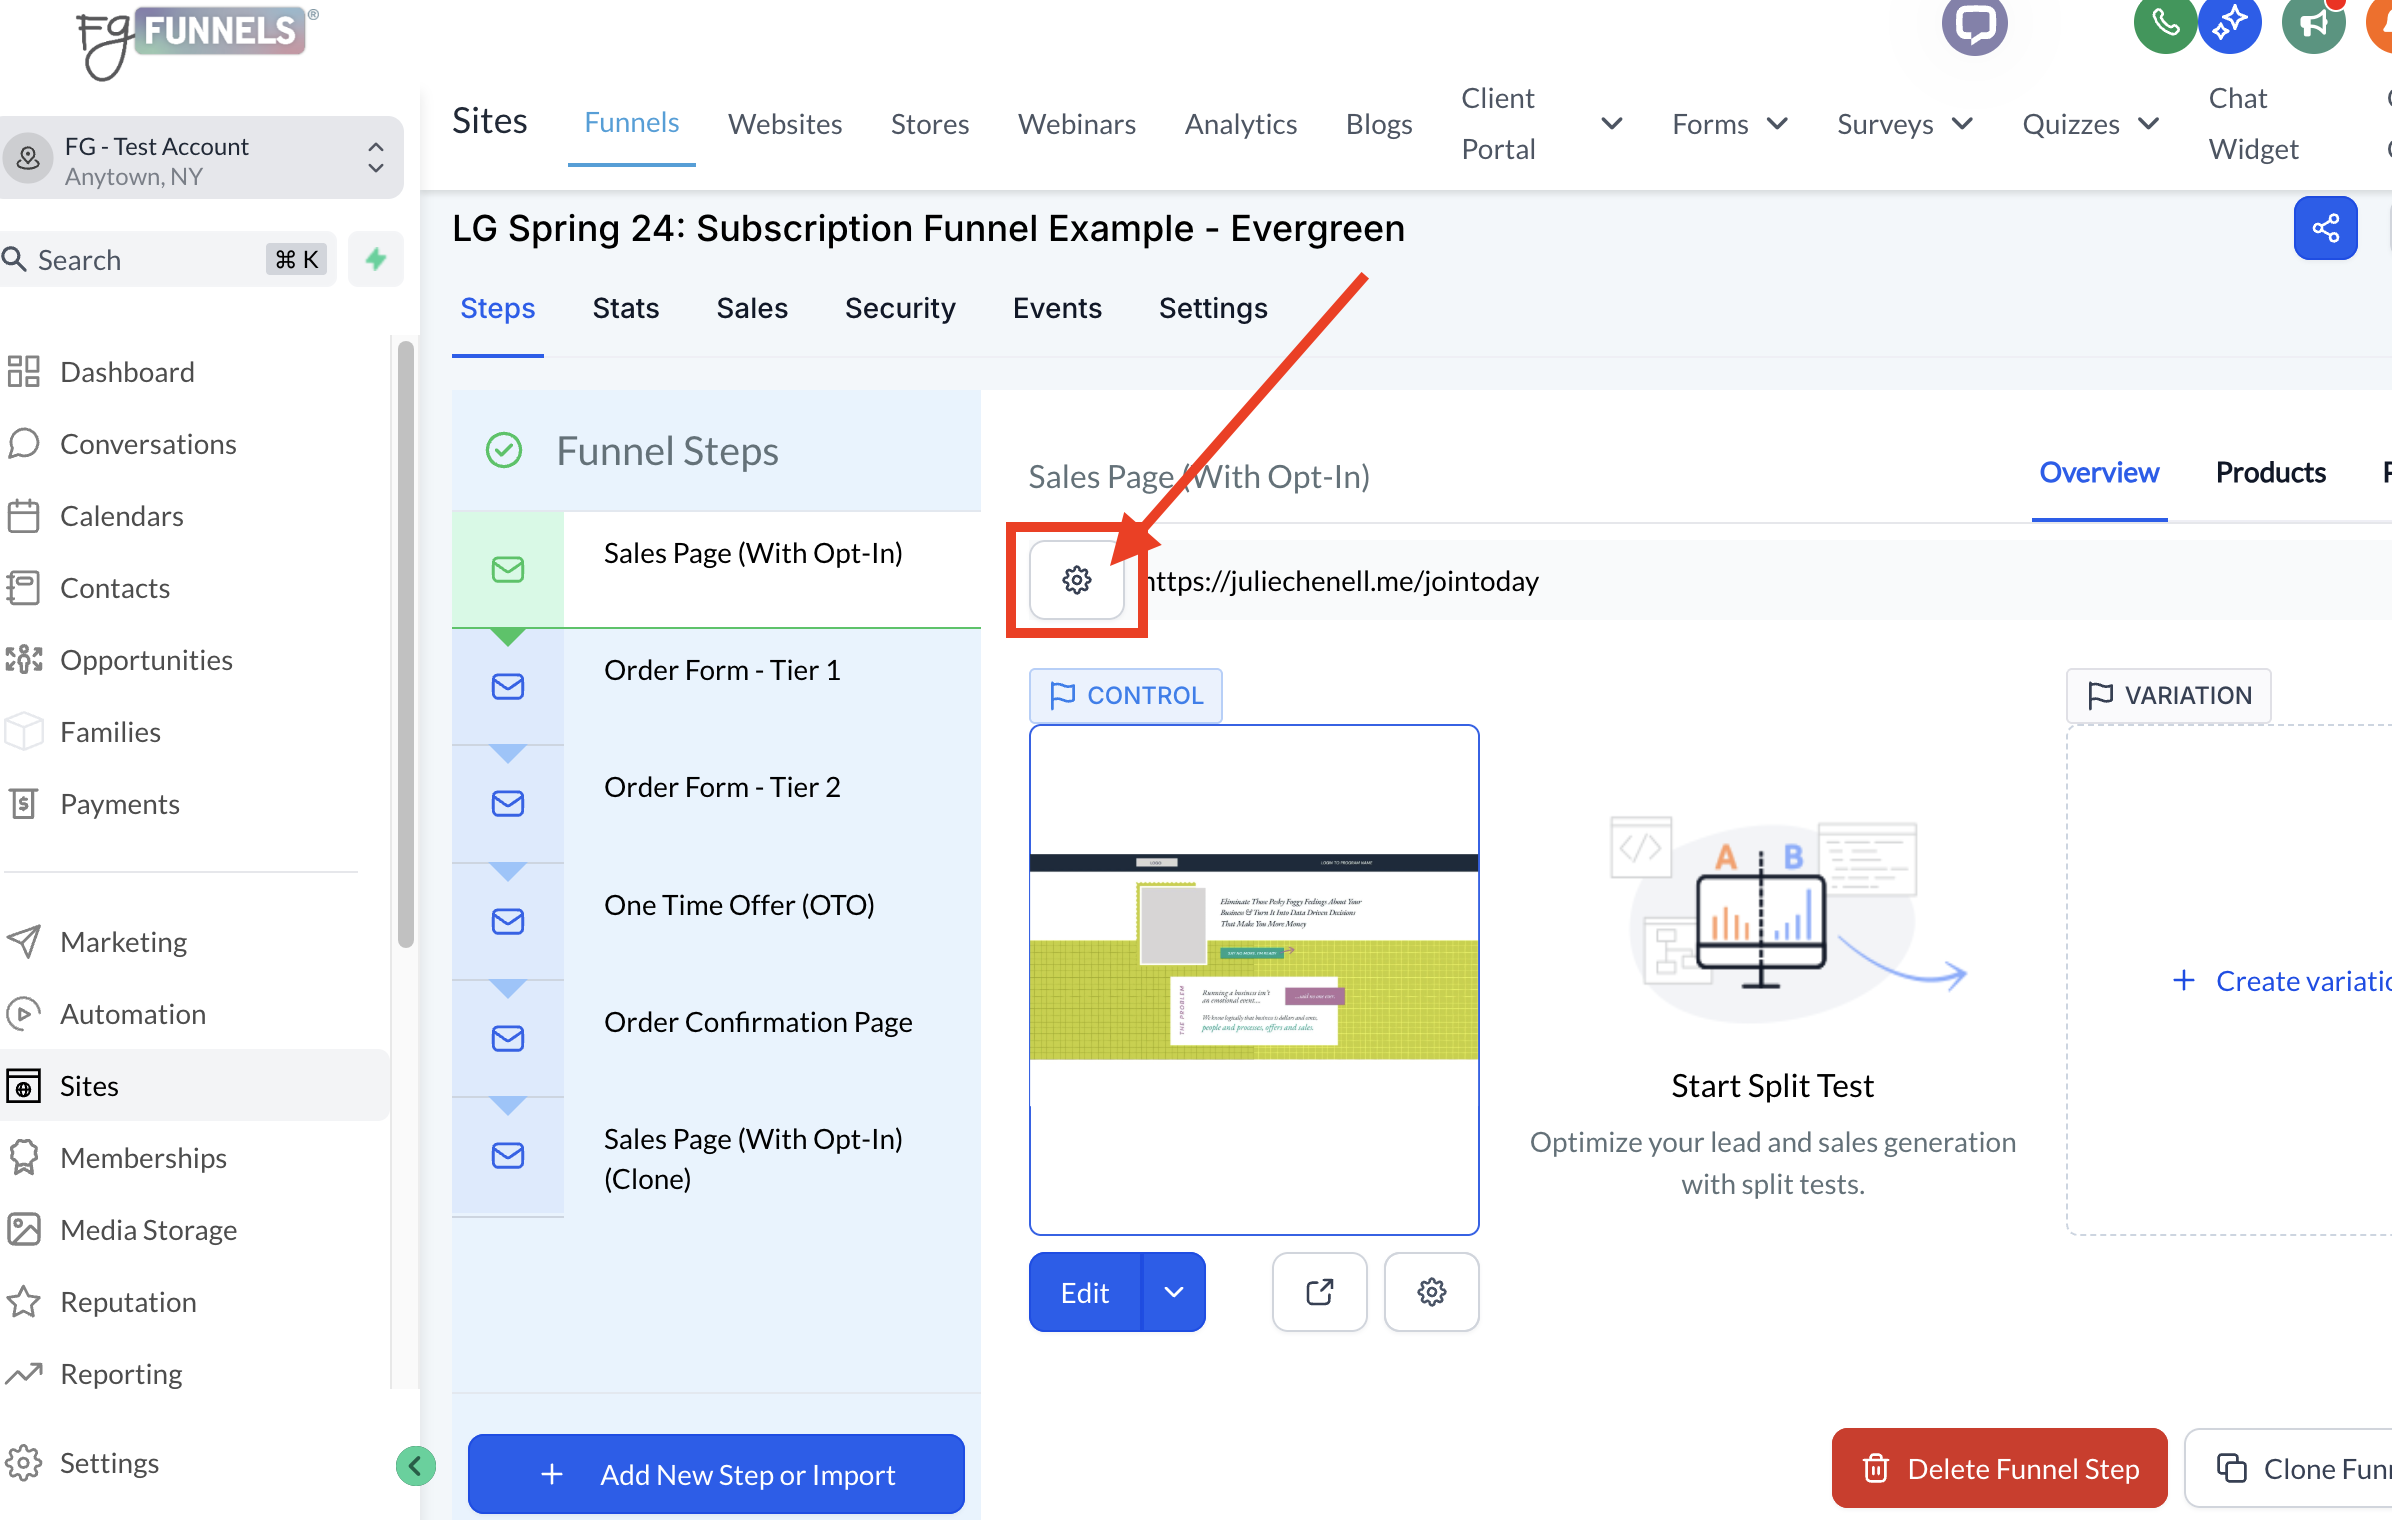Screen dimensions: 2392x1520
Task: Click the megaphone announcements icon
Action: 2313,24
